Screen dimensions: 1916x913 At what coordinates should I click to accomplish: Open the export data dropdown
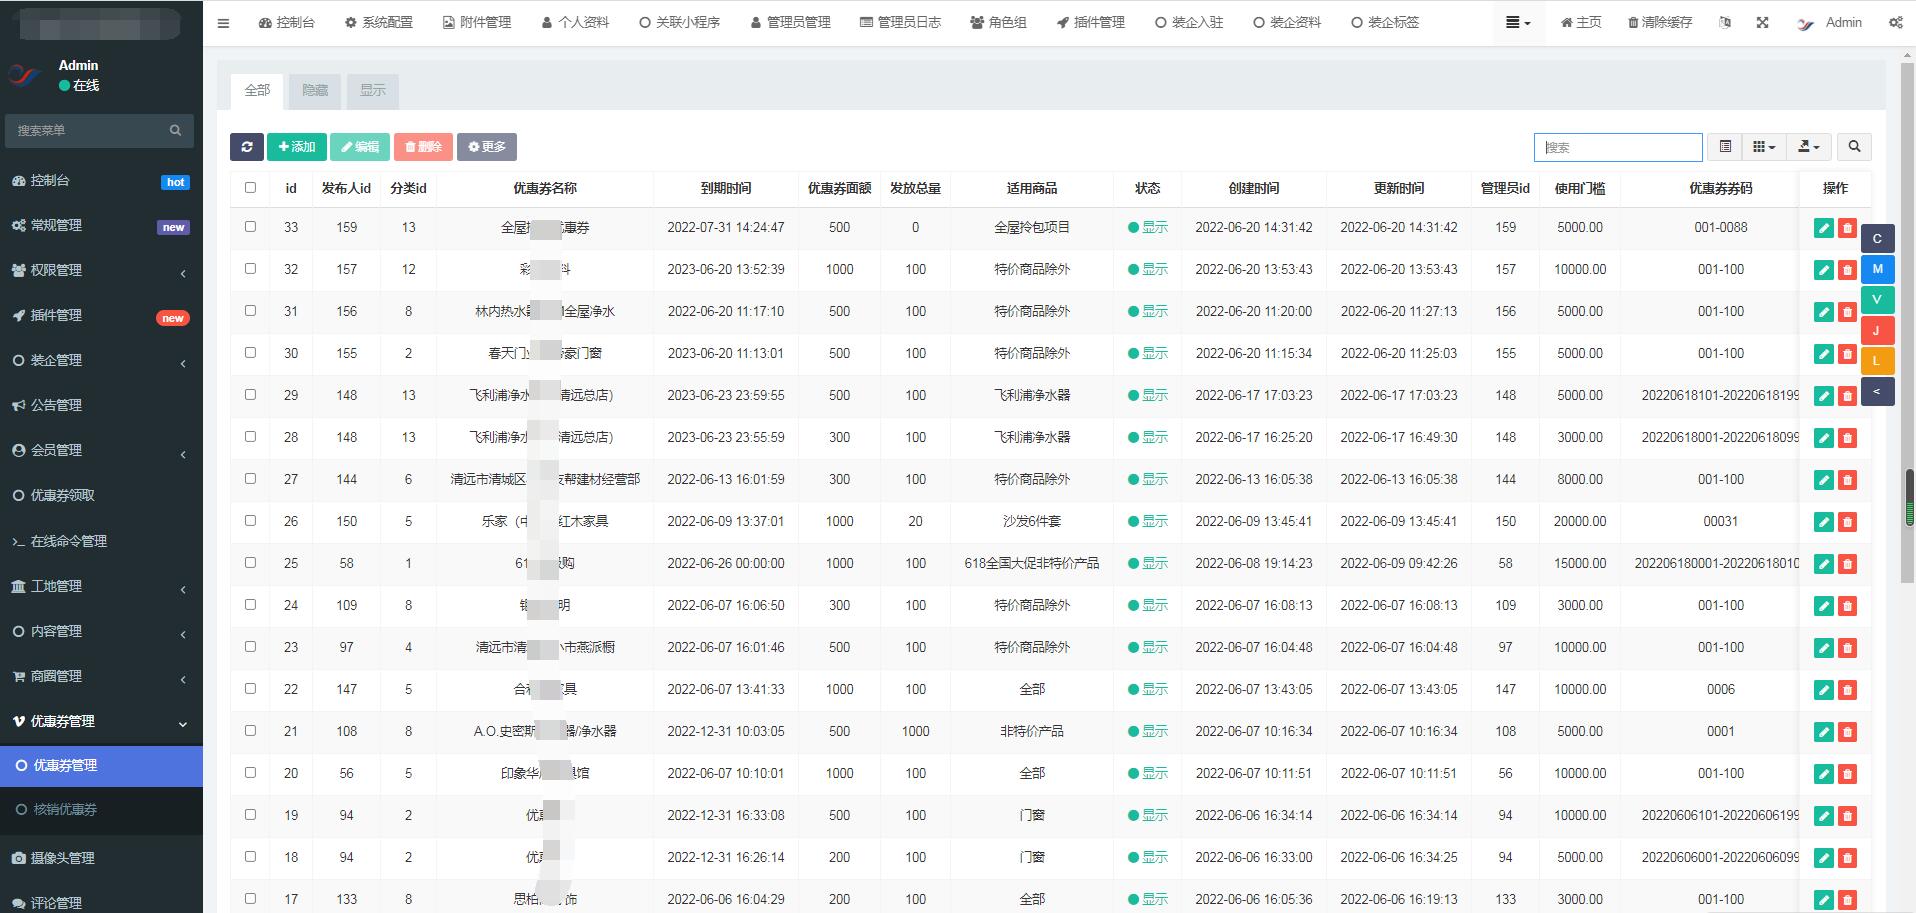(1808, 147)
